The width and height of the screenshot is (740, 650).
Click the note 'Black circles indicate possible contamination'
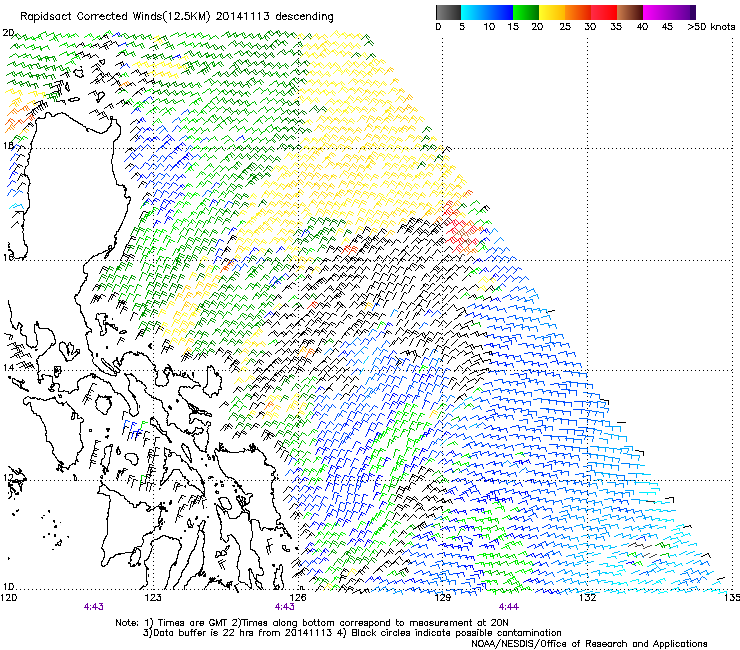tap(456, 633)
